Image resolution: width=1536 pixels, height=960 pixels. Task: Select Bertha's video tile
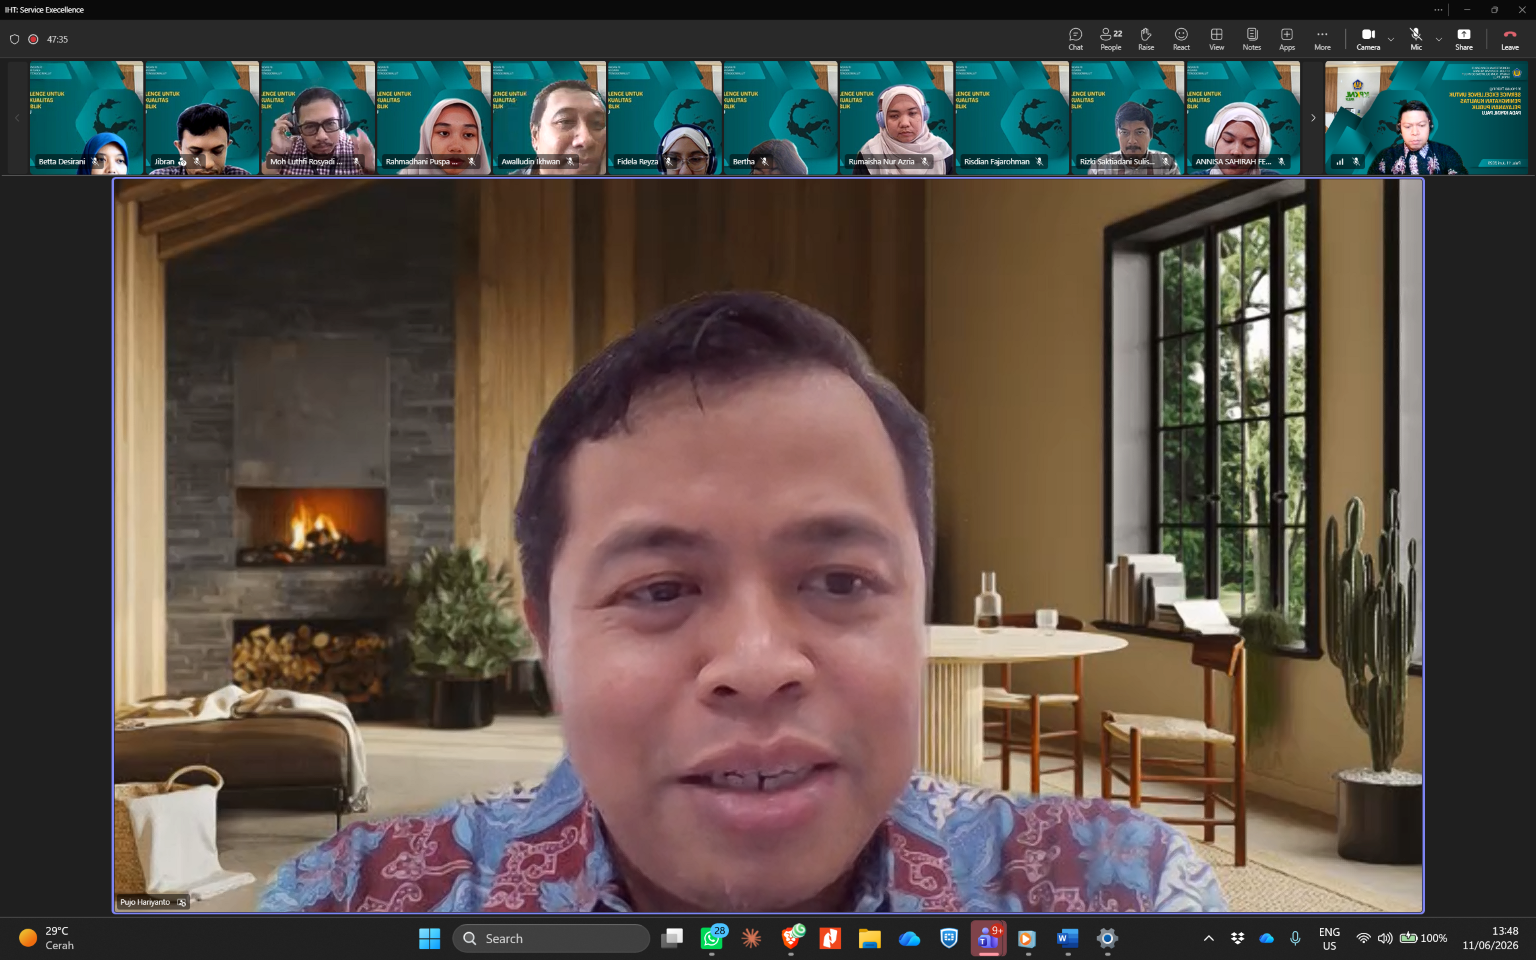[x=781, y=118]
